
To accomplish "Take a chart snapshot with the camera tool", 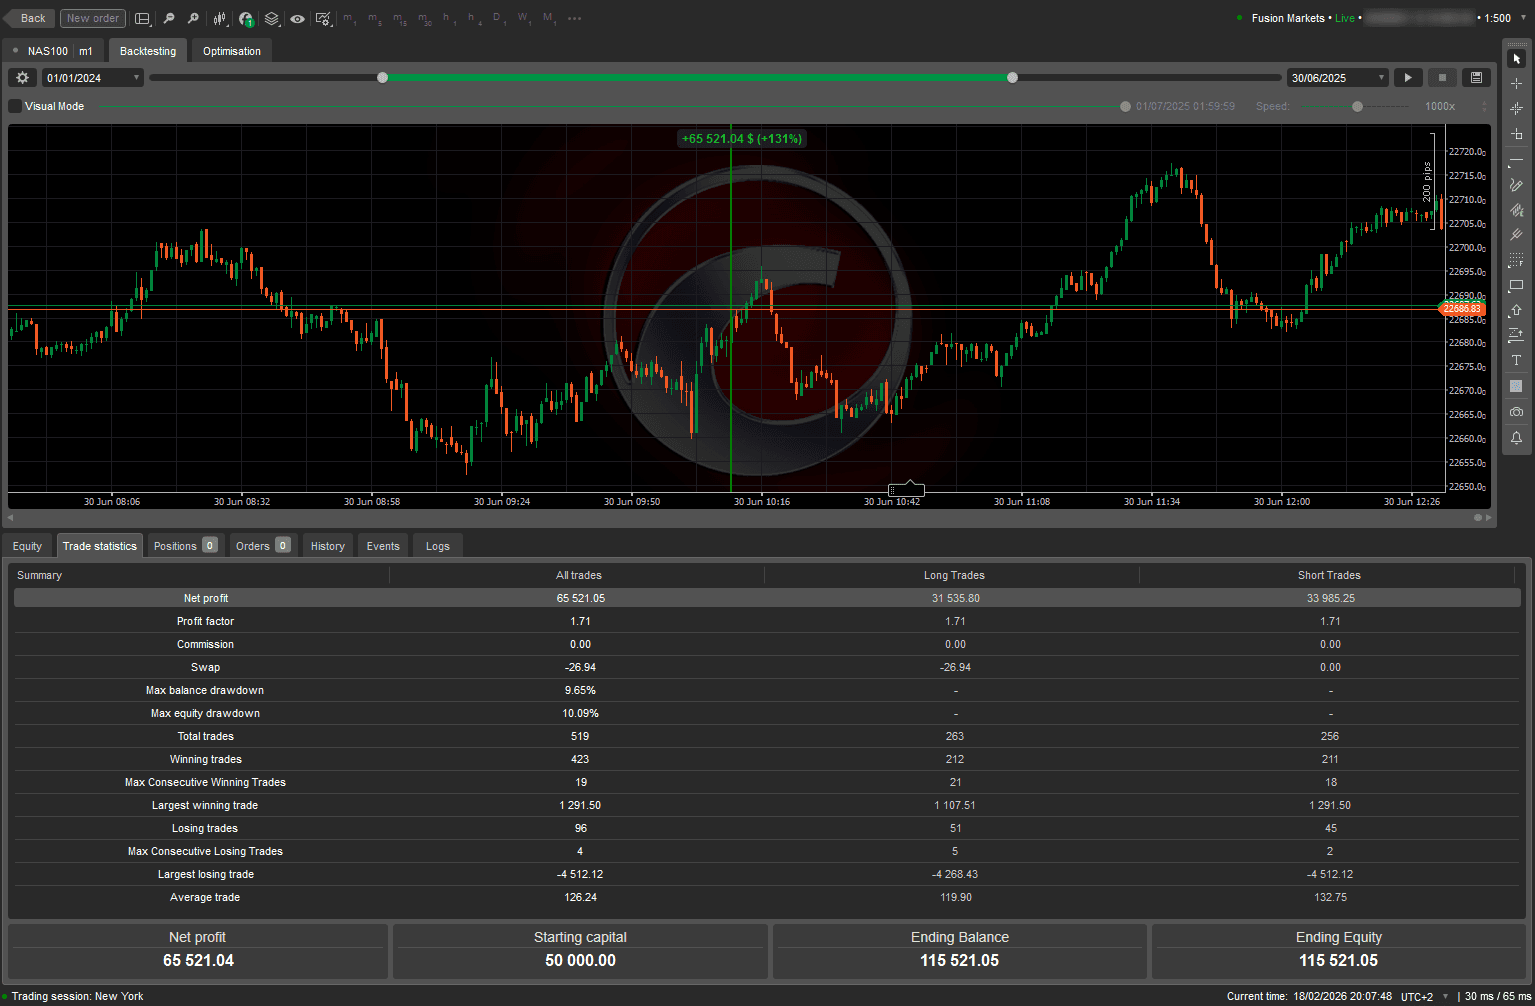I will (1516, 411).
